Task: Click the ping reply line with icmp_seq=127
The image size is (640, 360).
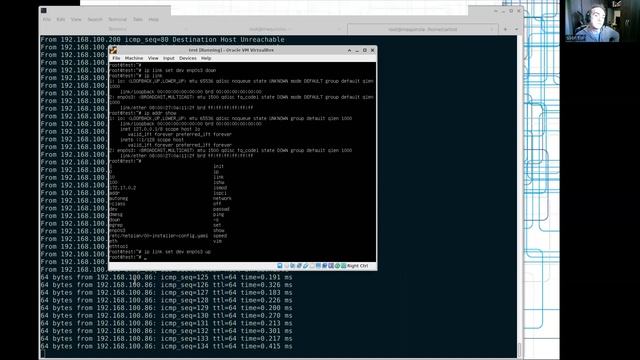Action: pos(167,293)
